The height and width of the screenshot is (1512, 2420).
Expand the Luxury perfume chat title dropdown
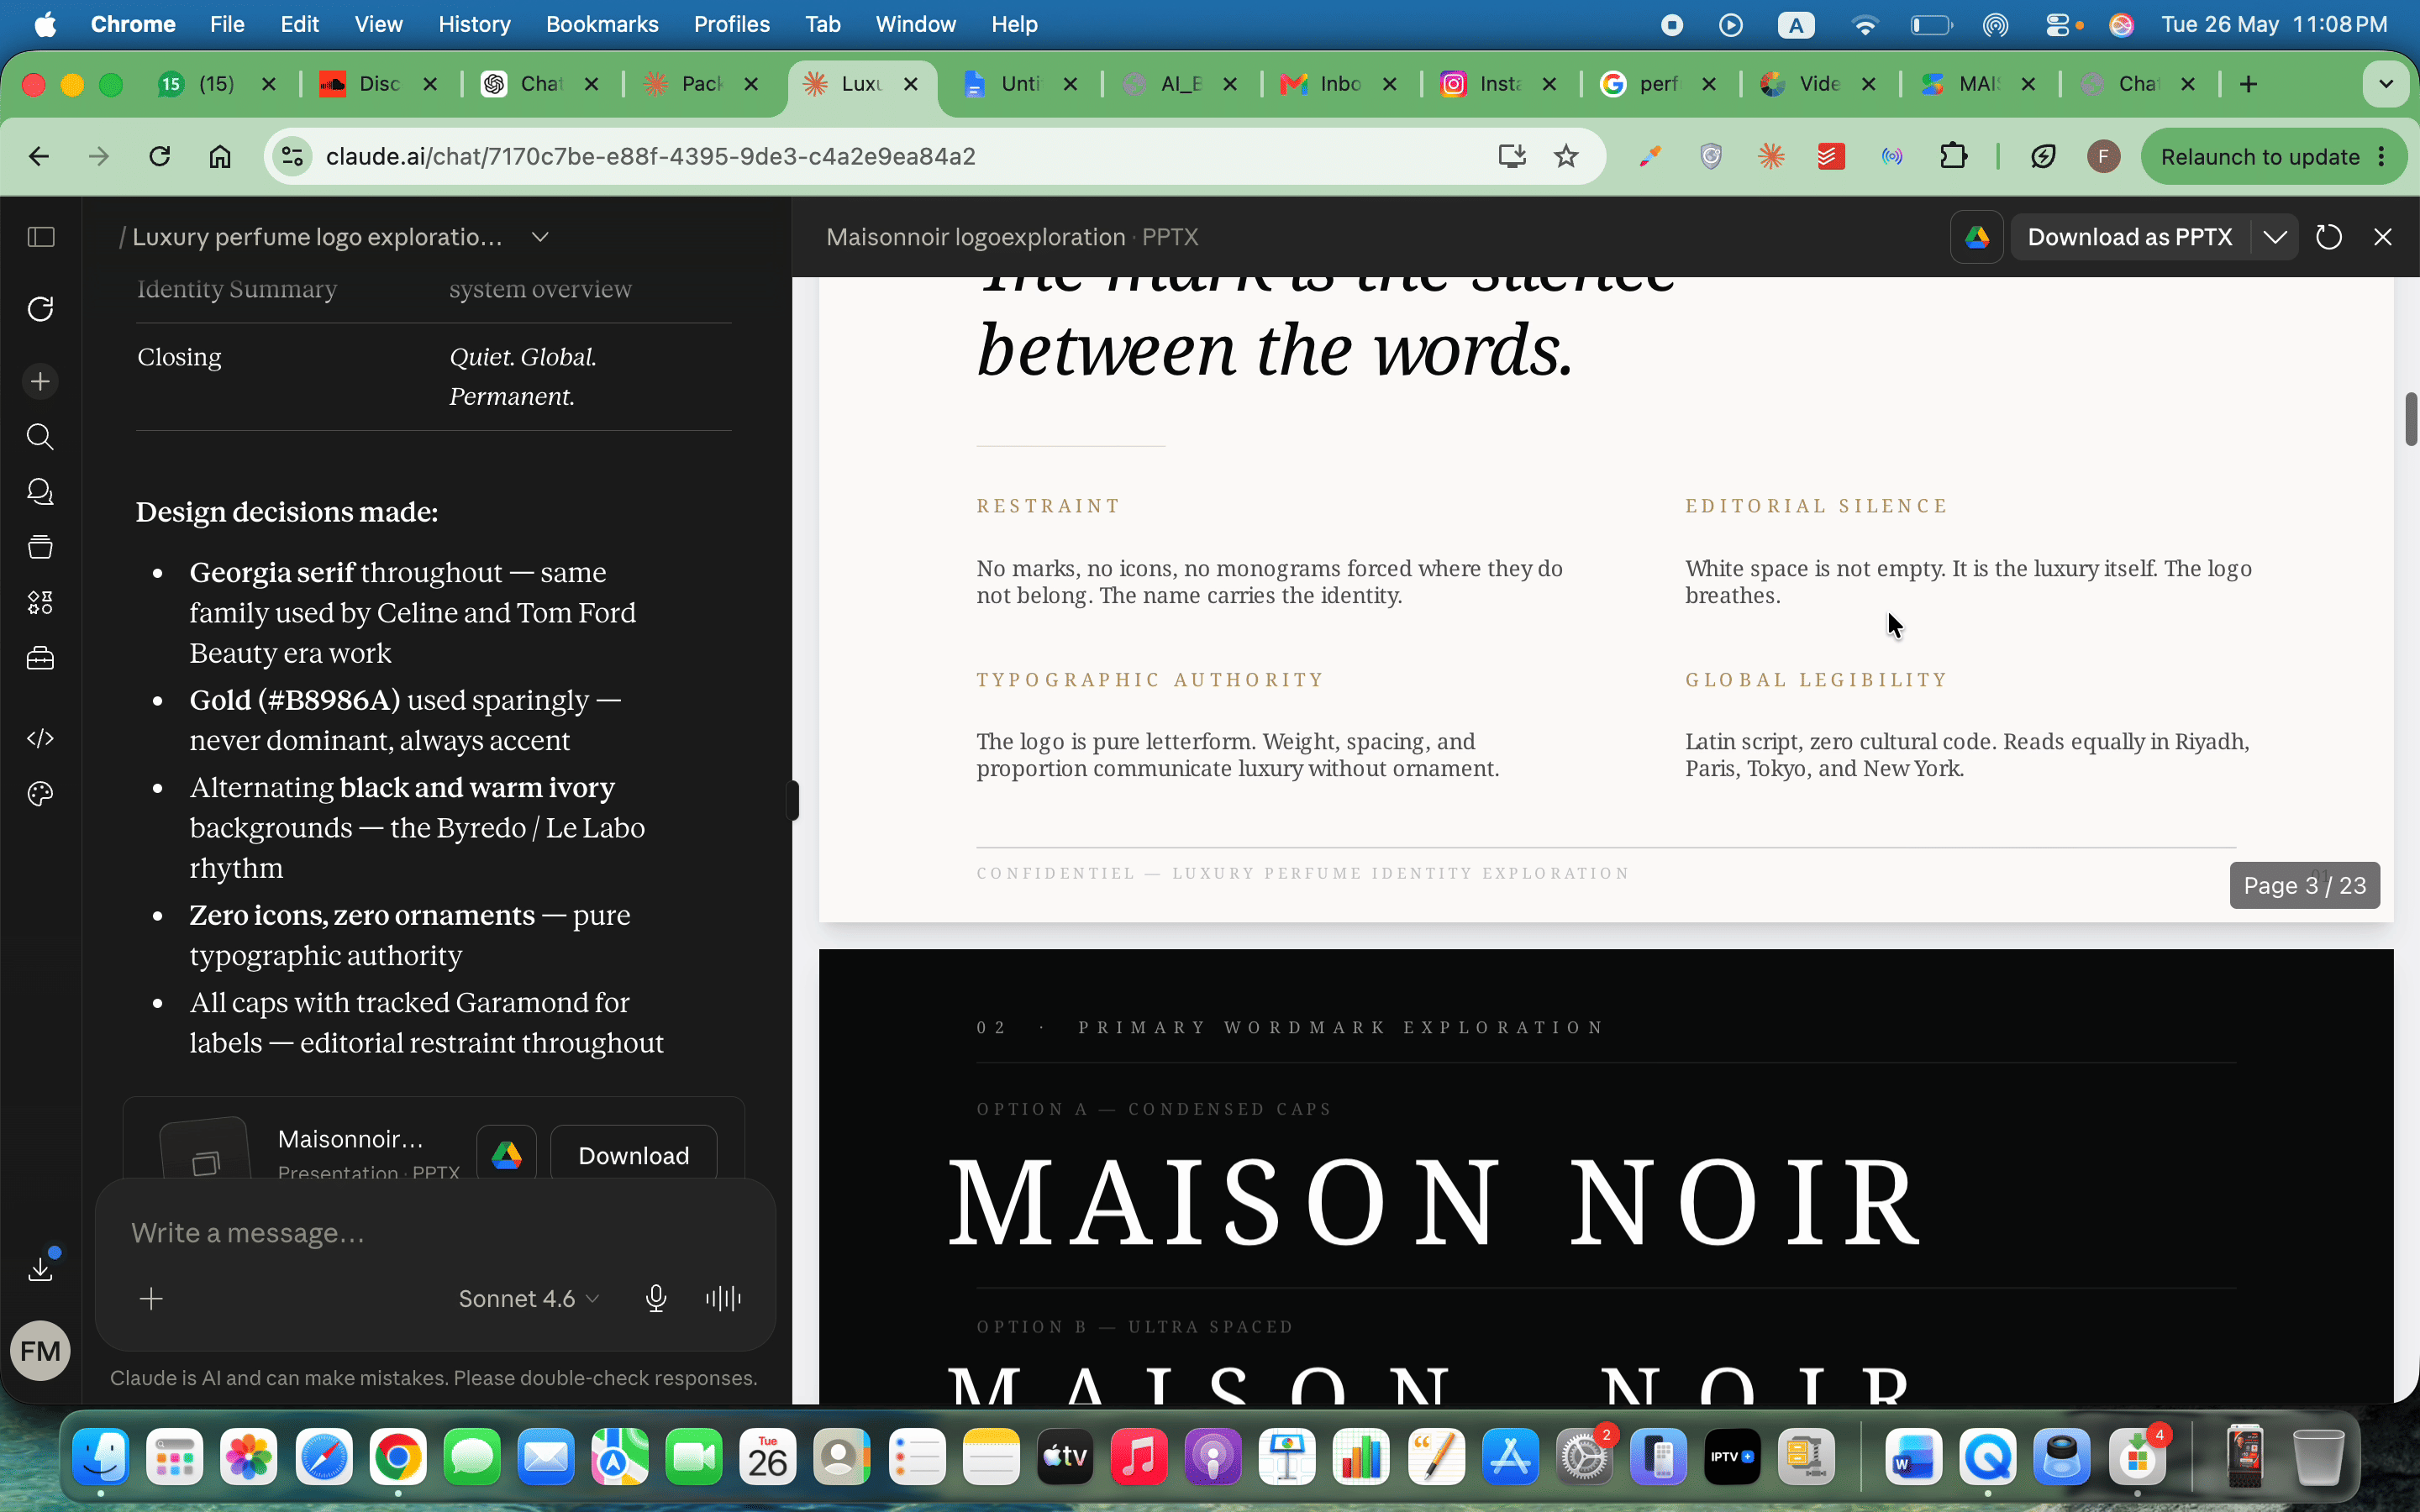point(540,237)
